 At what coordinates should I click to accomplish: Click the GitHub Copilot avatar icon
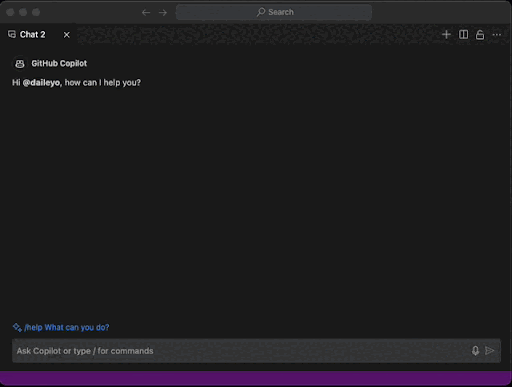(x=20, y=63)
